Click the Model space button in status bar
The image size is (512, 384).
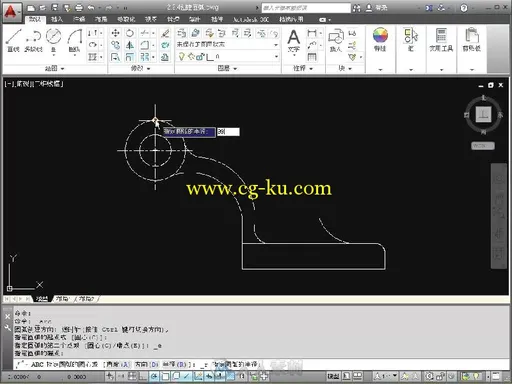[x=333, y=376]
